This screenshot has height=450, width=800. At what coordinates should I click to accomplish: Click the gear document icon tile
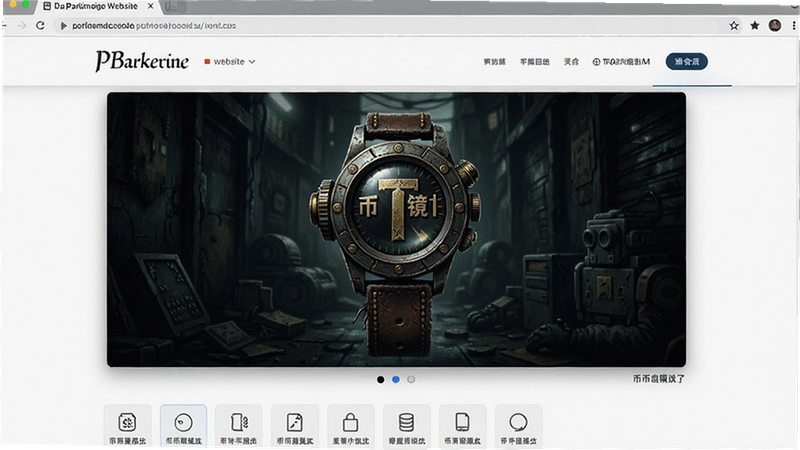[x=128, y=426]
